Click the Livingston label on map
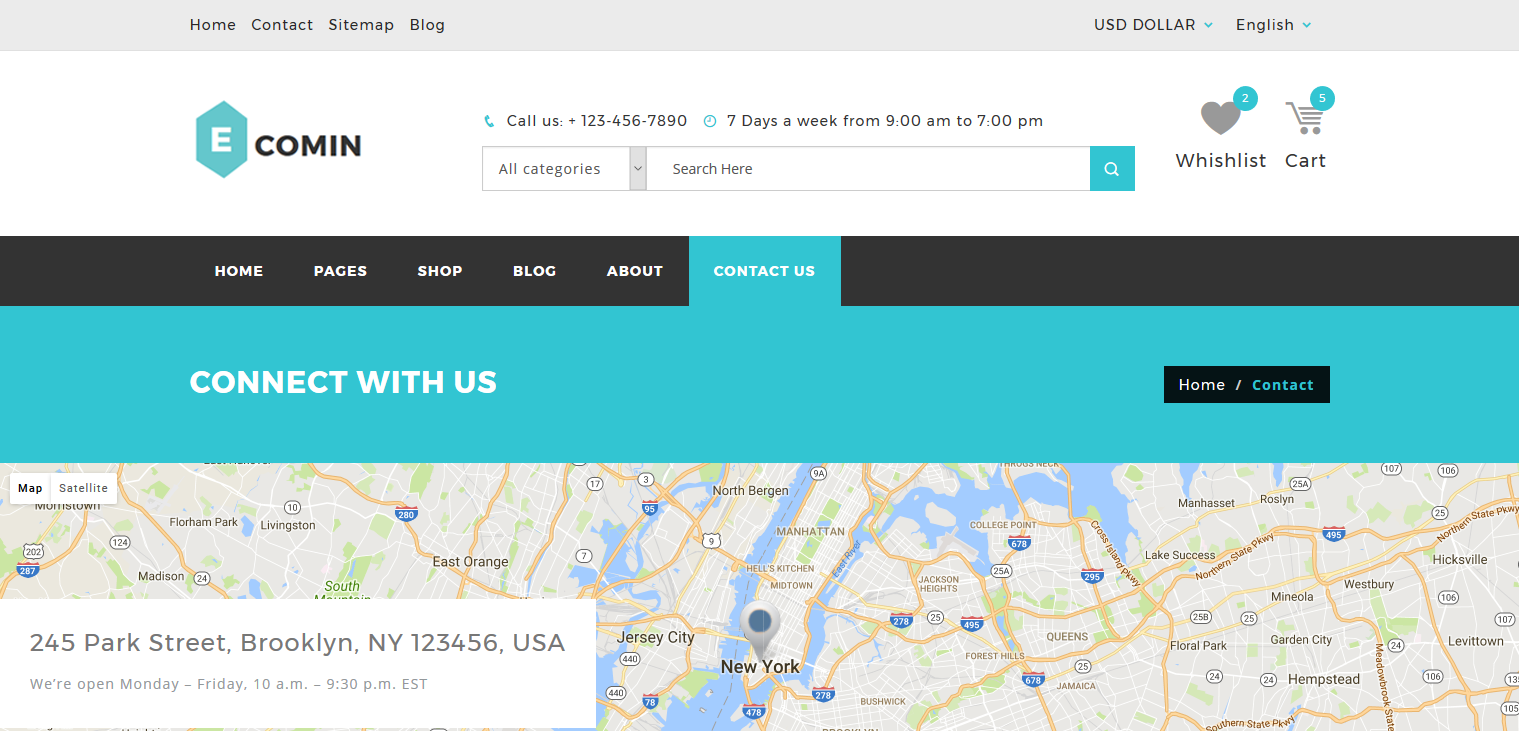The height and width of the screenshot is (731, 1519). point(288,525)
